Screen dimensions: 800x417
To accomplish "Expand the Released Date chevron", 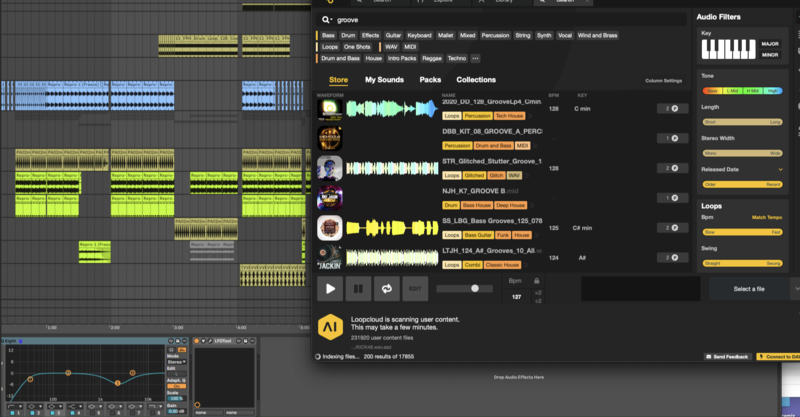I will click(780, 169).
